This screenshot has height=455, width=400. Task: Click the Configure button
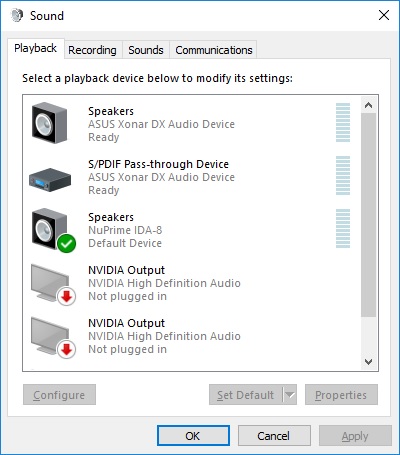59,395
